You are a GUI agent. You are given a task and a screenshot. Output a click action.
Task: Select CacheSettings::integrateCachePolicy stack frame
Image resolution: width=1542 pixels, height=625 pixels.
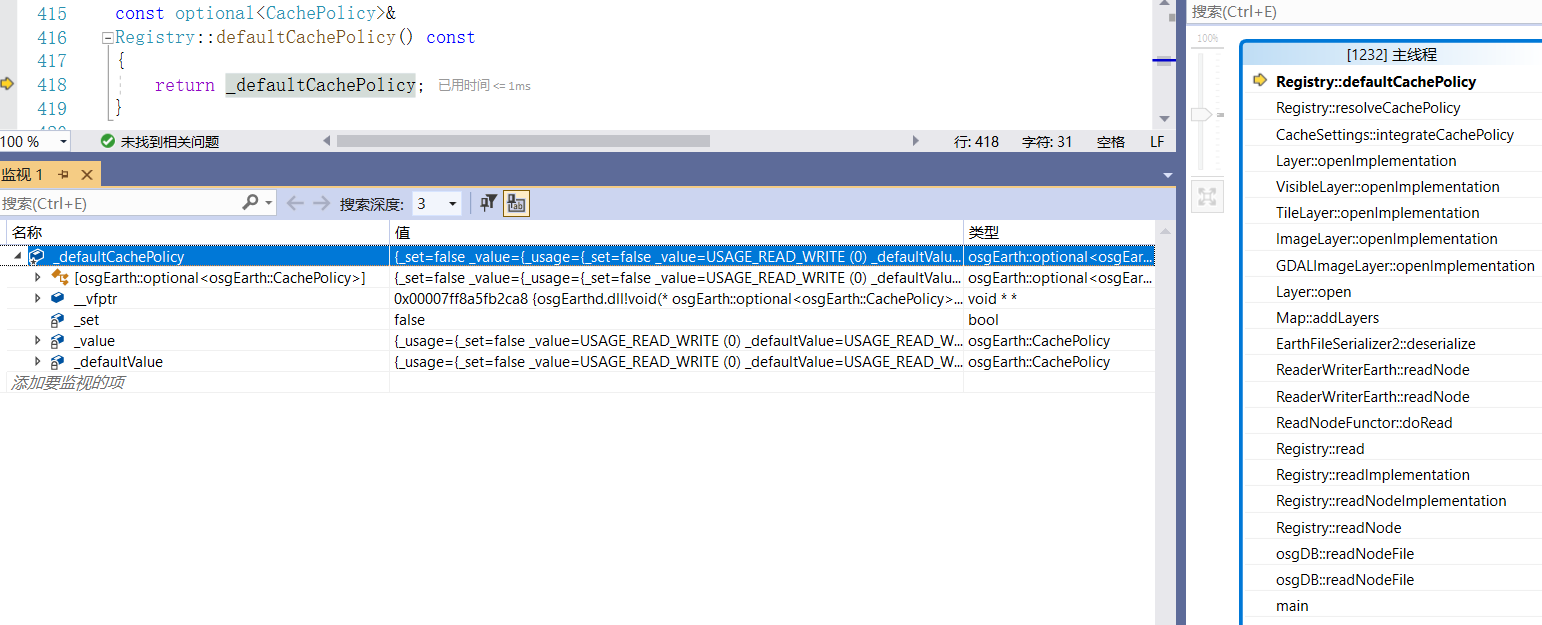coord(1395,135)
